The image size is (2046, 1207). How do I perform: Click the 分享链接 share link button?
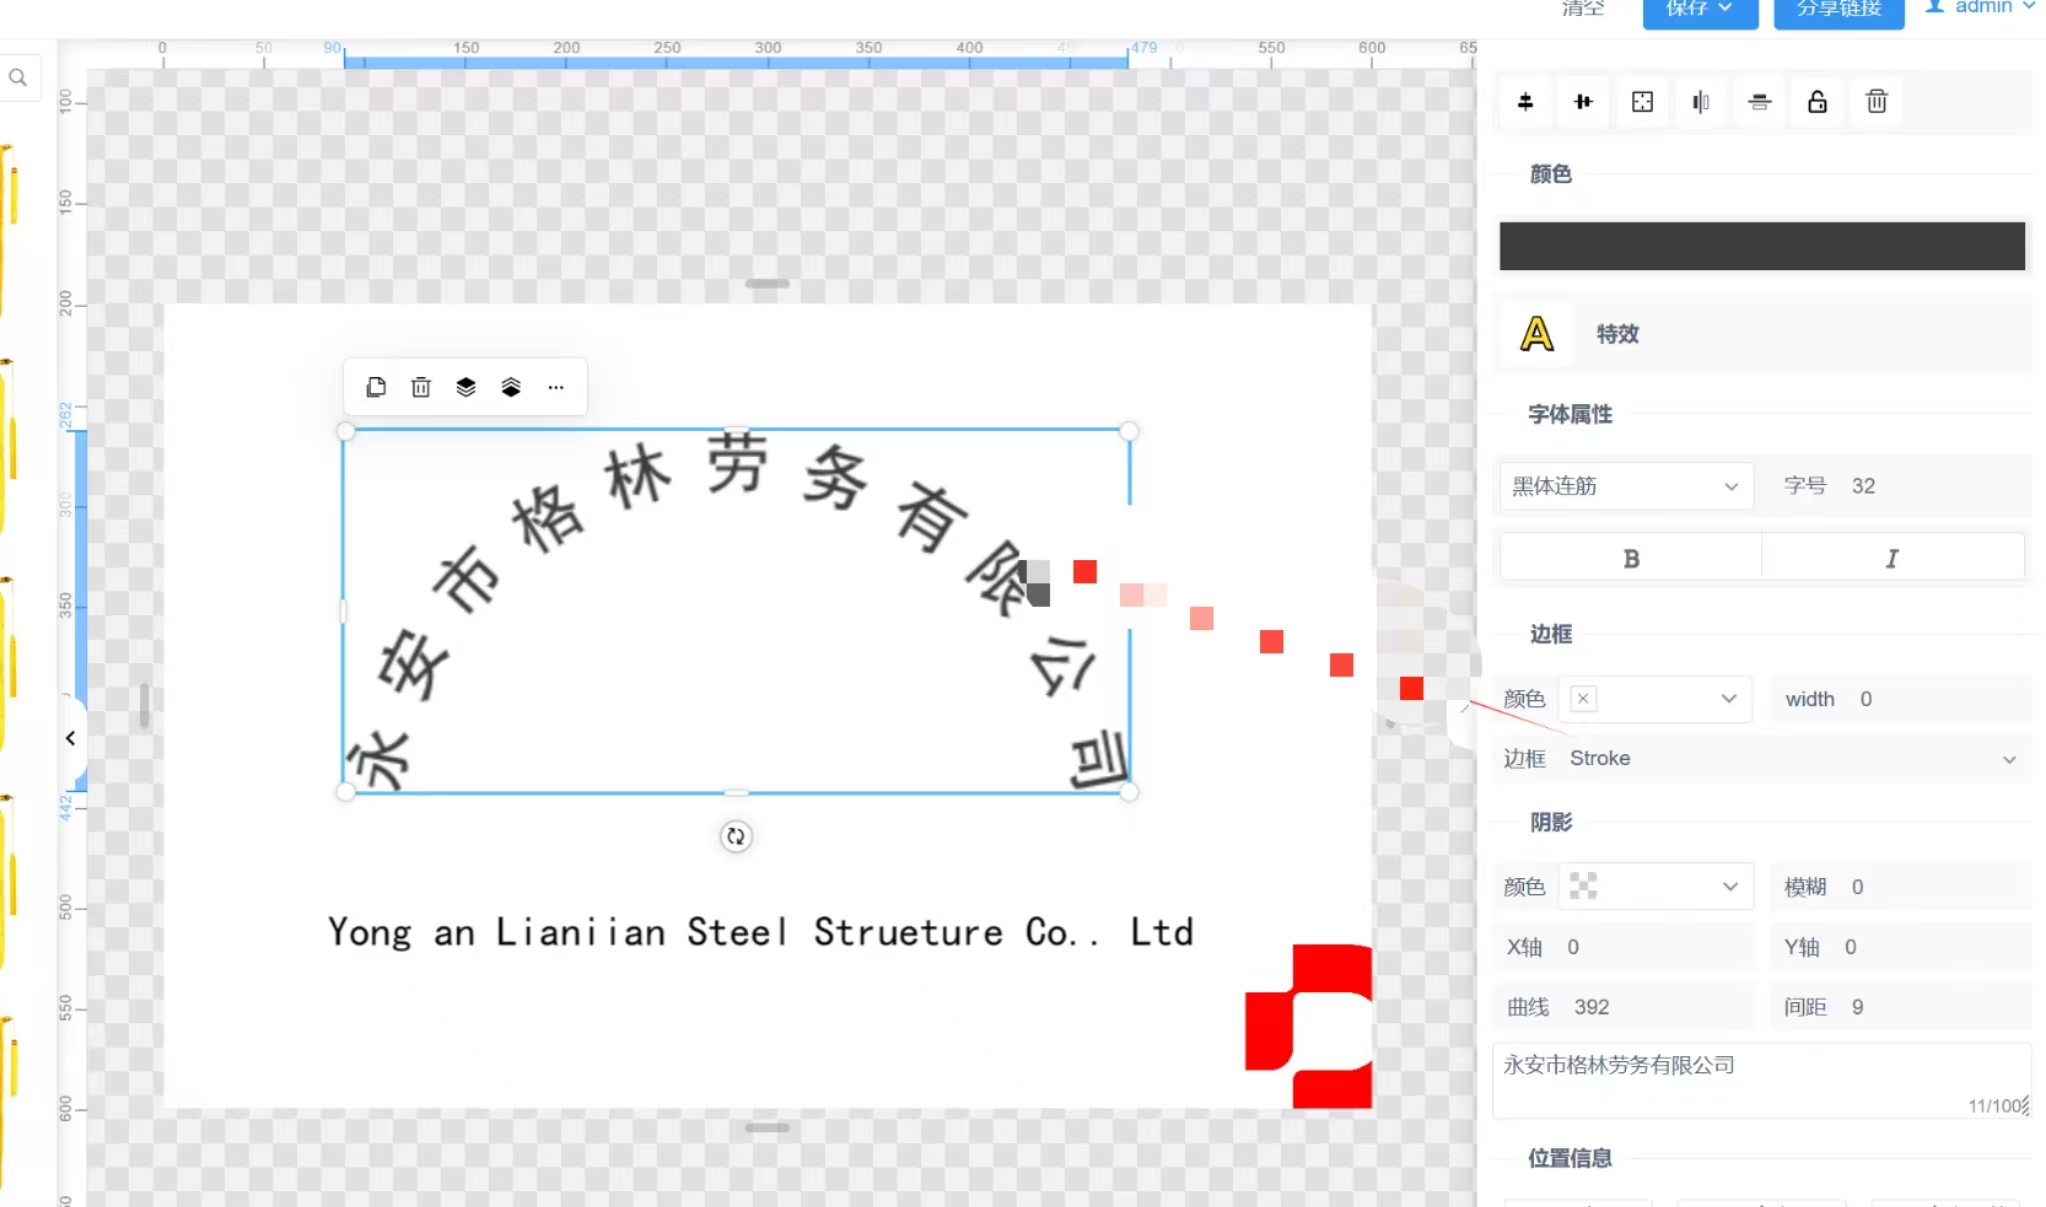click(1839, 11)
